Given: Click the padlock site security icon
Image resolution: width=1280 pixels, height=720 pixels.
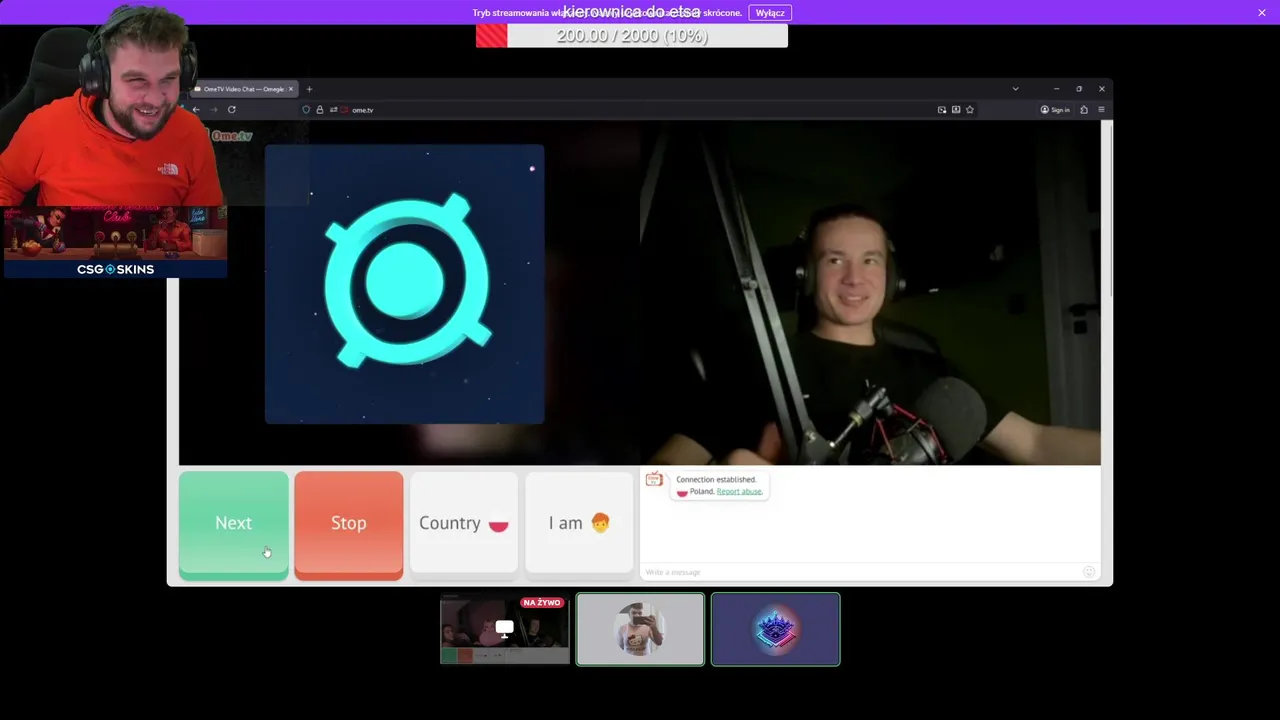Looking at the screenshot, I should pos(320,110).
